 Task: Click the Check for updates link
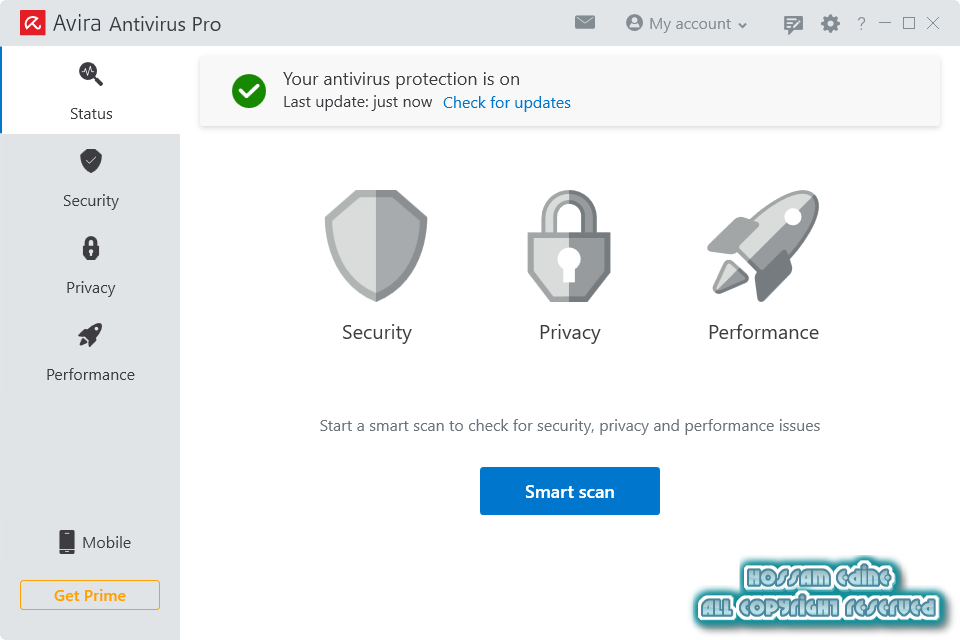[506, 102]
